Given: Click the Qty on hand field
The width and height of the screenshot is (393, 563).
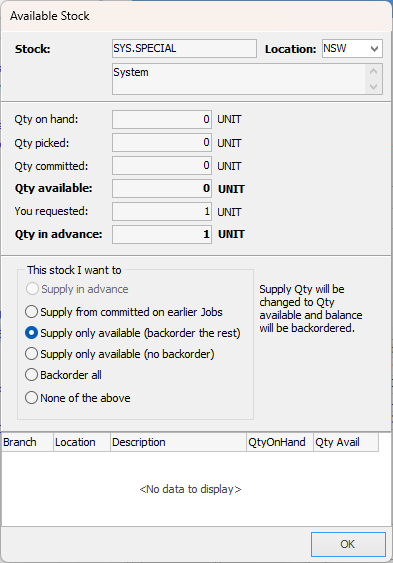Looking at the screenshot, I should click(x=162, y=119).
